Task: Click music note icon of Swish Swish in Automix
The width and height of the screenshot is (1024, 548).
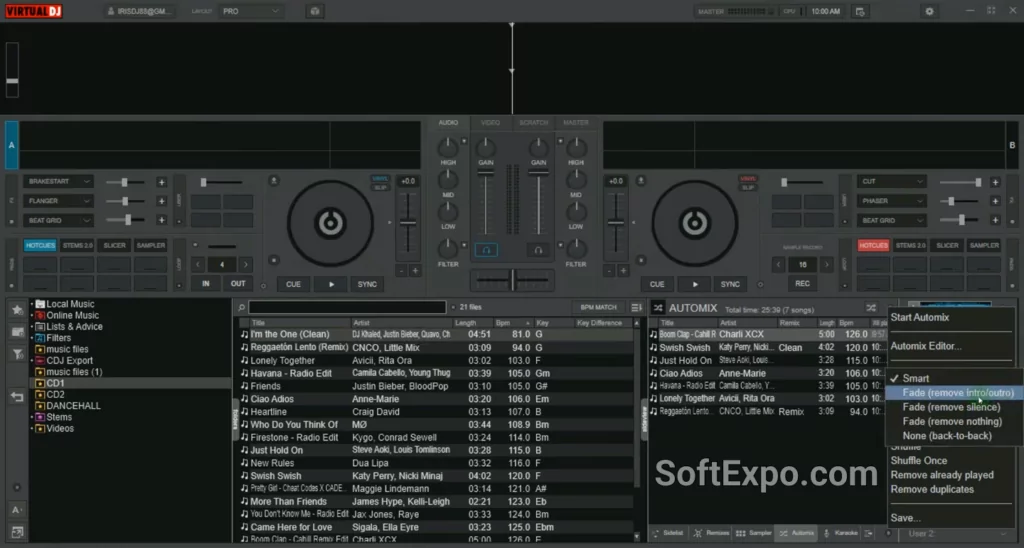Action: 654,347
